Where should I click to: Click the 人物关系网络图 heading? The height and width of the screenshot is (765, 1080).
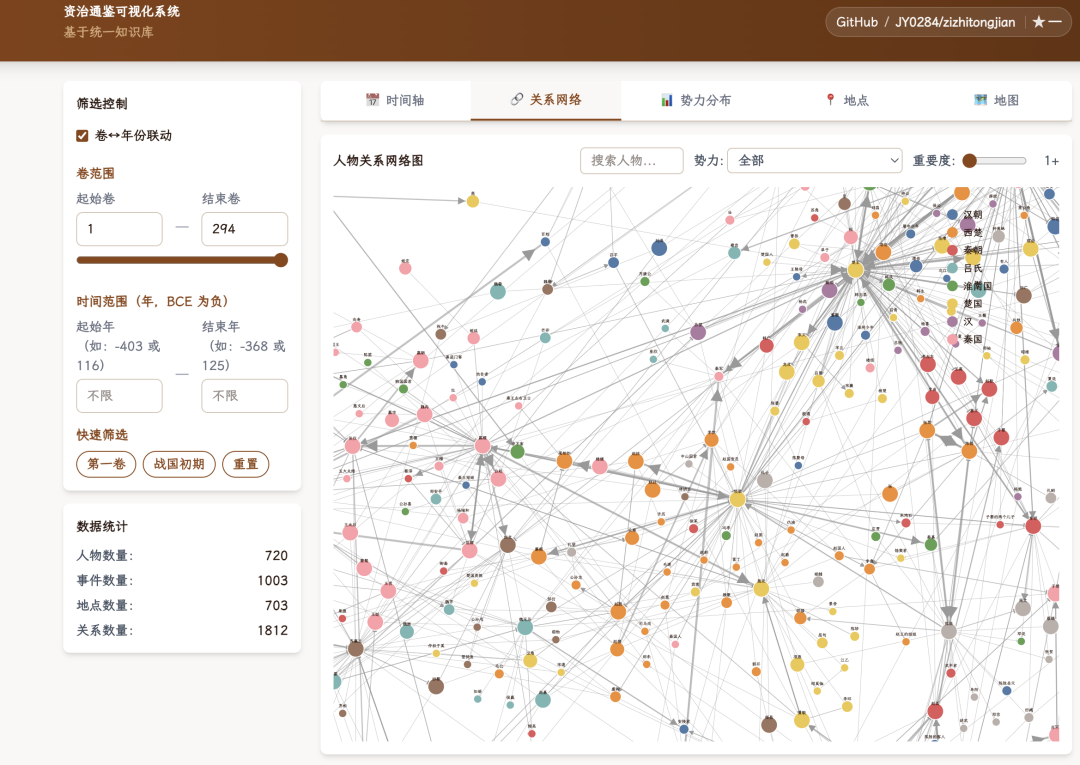click(378, 160)
